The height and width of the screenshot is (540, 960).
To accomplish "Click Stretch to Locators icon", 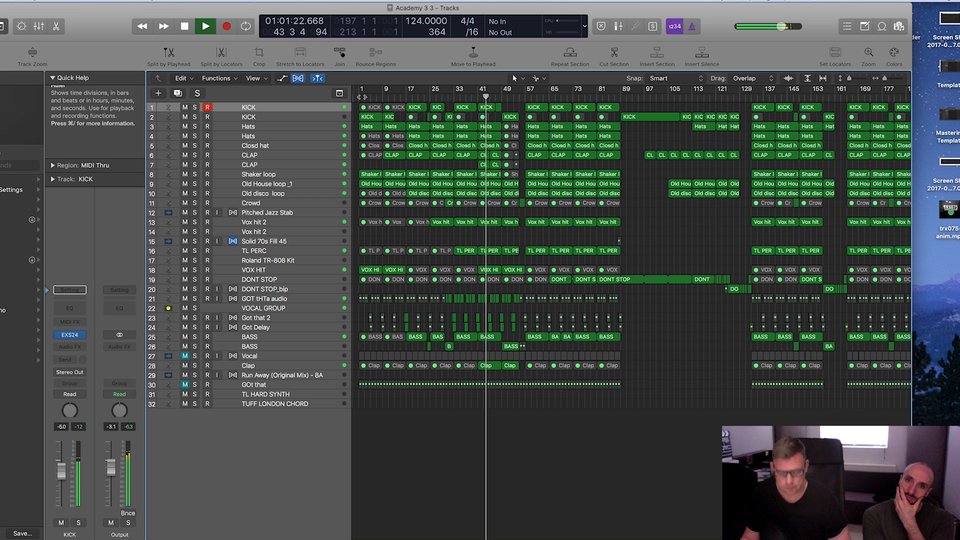I will [300, 53].
